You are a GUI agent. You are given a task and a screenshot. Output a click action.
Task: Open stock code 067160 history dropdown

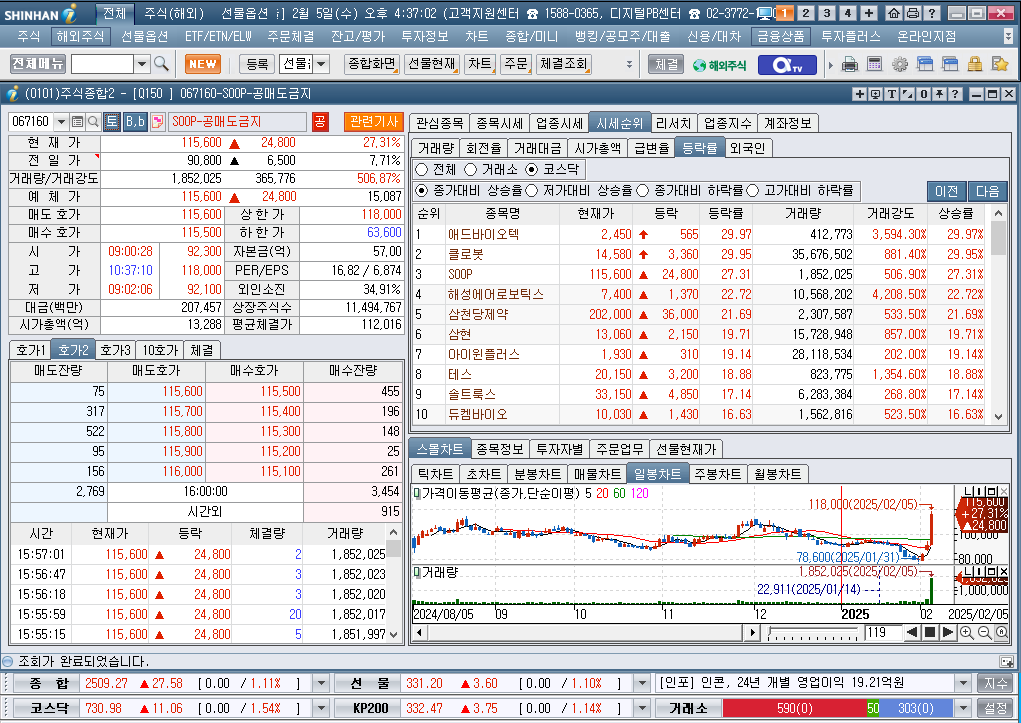coord(61,122)
